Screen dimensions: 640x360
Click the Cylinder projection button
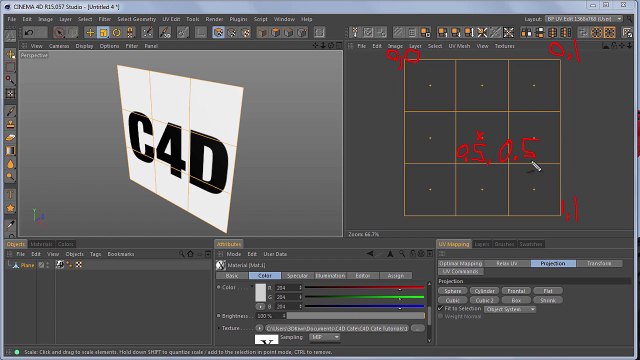click(x=484, y=291)
